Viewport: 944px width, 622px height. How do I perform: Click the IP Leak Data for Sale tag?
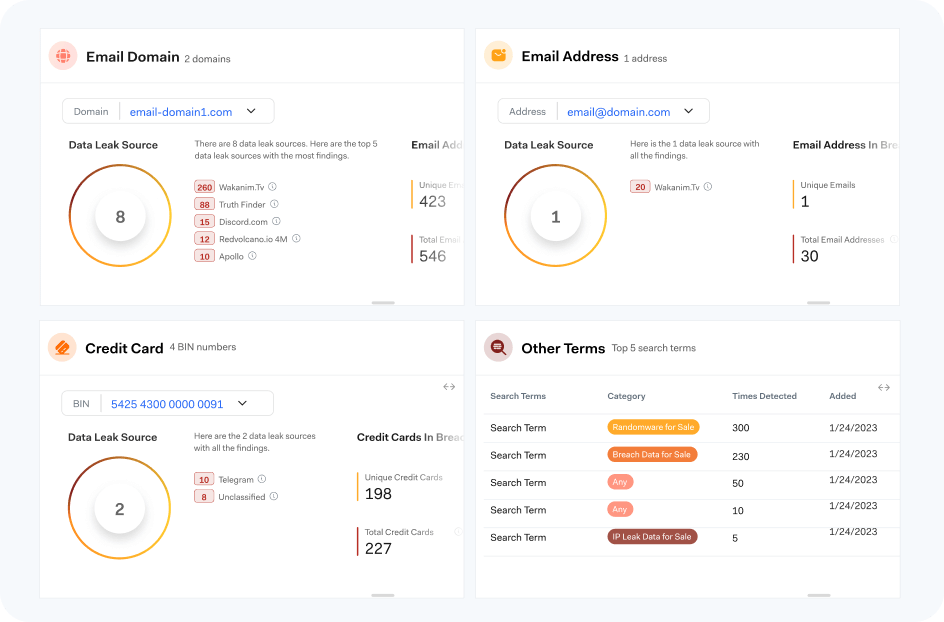[652, 536]
